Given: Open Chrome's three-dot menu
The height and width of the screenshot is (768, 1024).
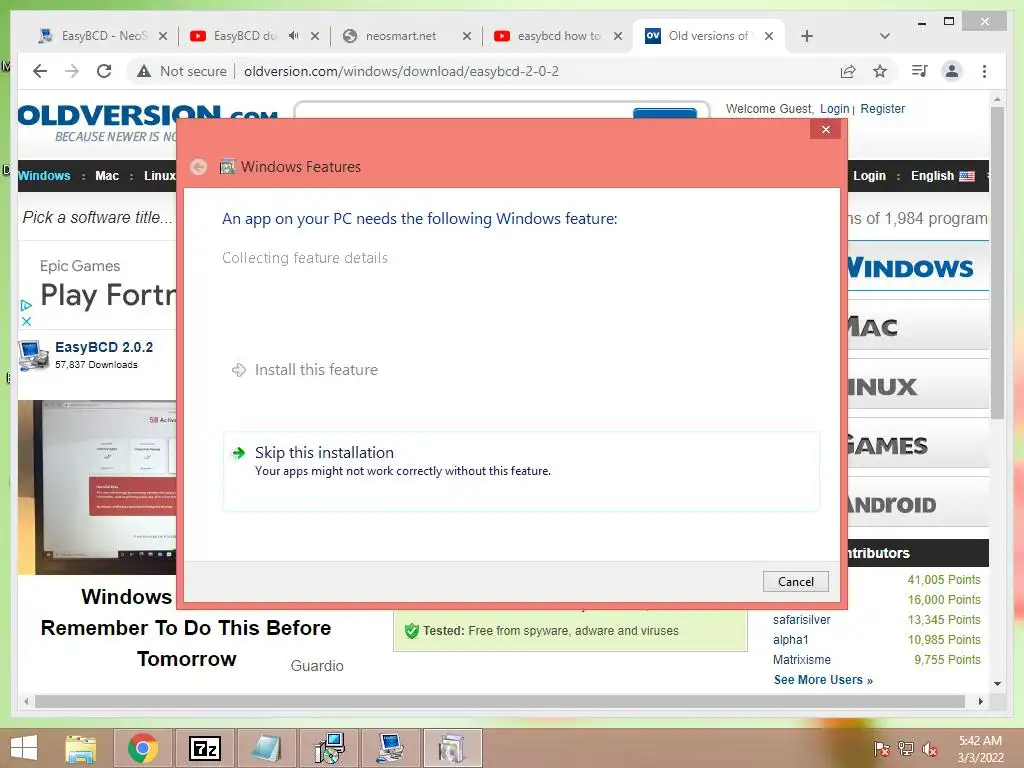Looking at the screenshot, I should click(984, 71).
